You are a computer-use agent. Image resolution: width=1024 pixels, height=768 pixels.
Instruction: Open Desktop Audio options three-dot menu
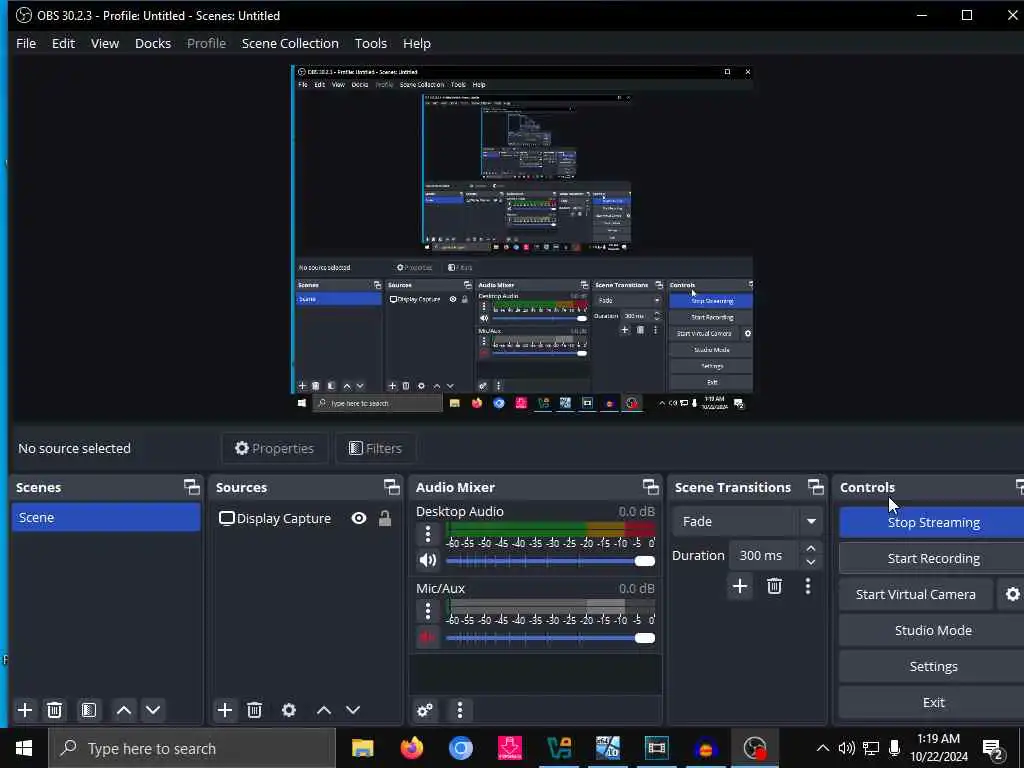pyautogui.click(x=428, y=534)
